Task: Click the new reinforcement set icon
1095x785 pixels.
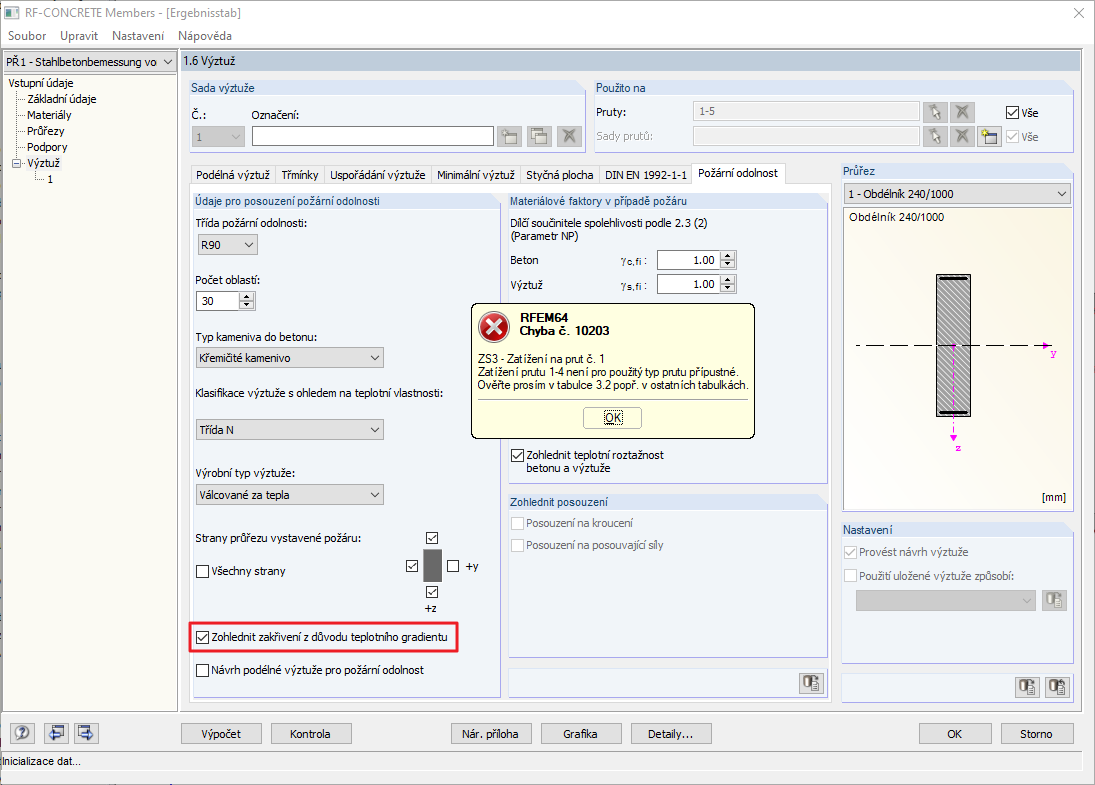Action: pos(510,135)
